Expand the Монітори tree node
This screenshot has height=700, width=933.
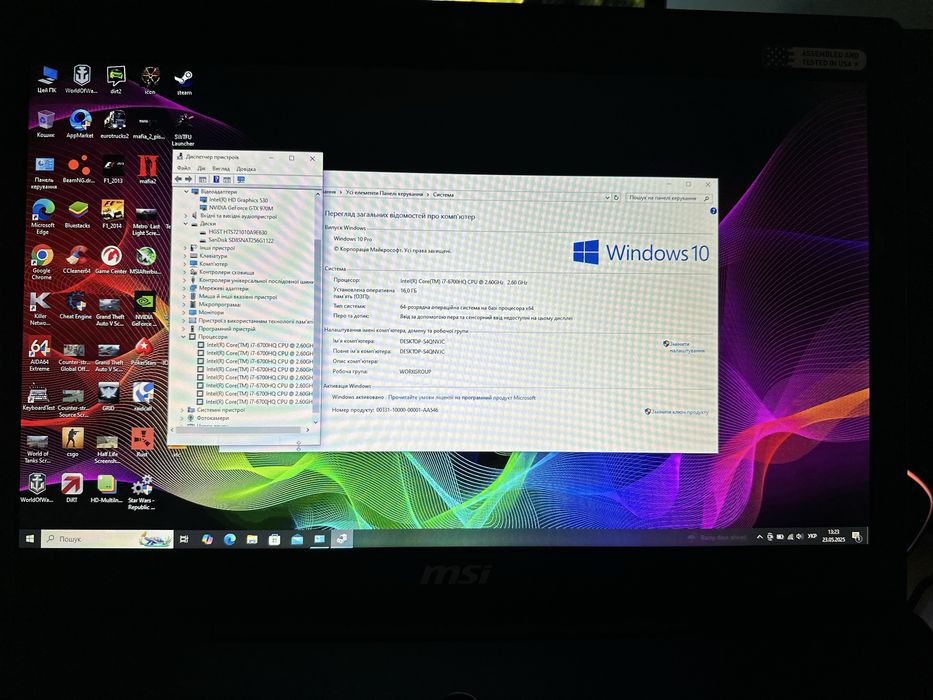(184, 312)
